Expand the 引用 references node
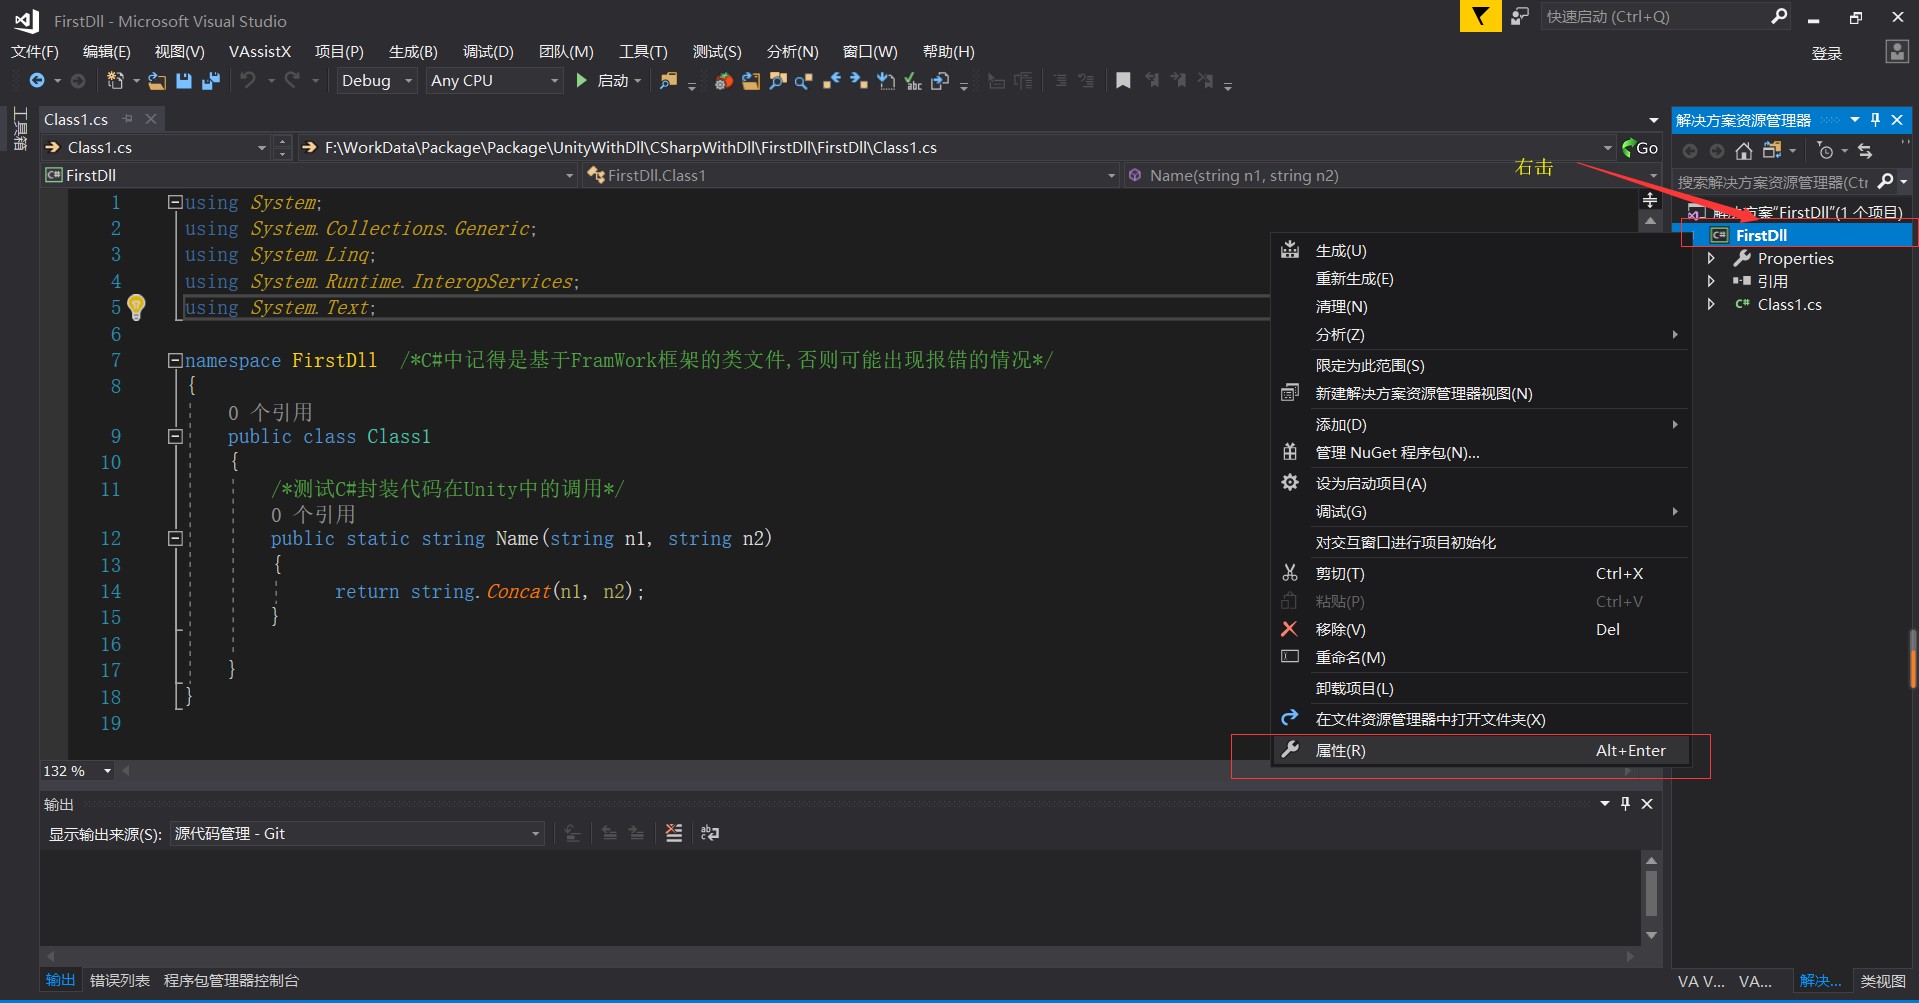The height and width of the screenshot is (1003, 1919). pyautogui.click(x=1711, y=281)
